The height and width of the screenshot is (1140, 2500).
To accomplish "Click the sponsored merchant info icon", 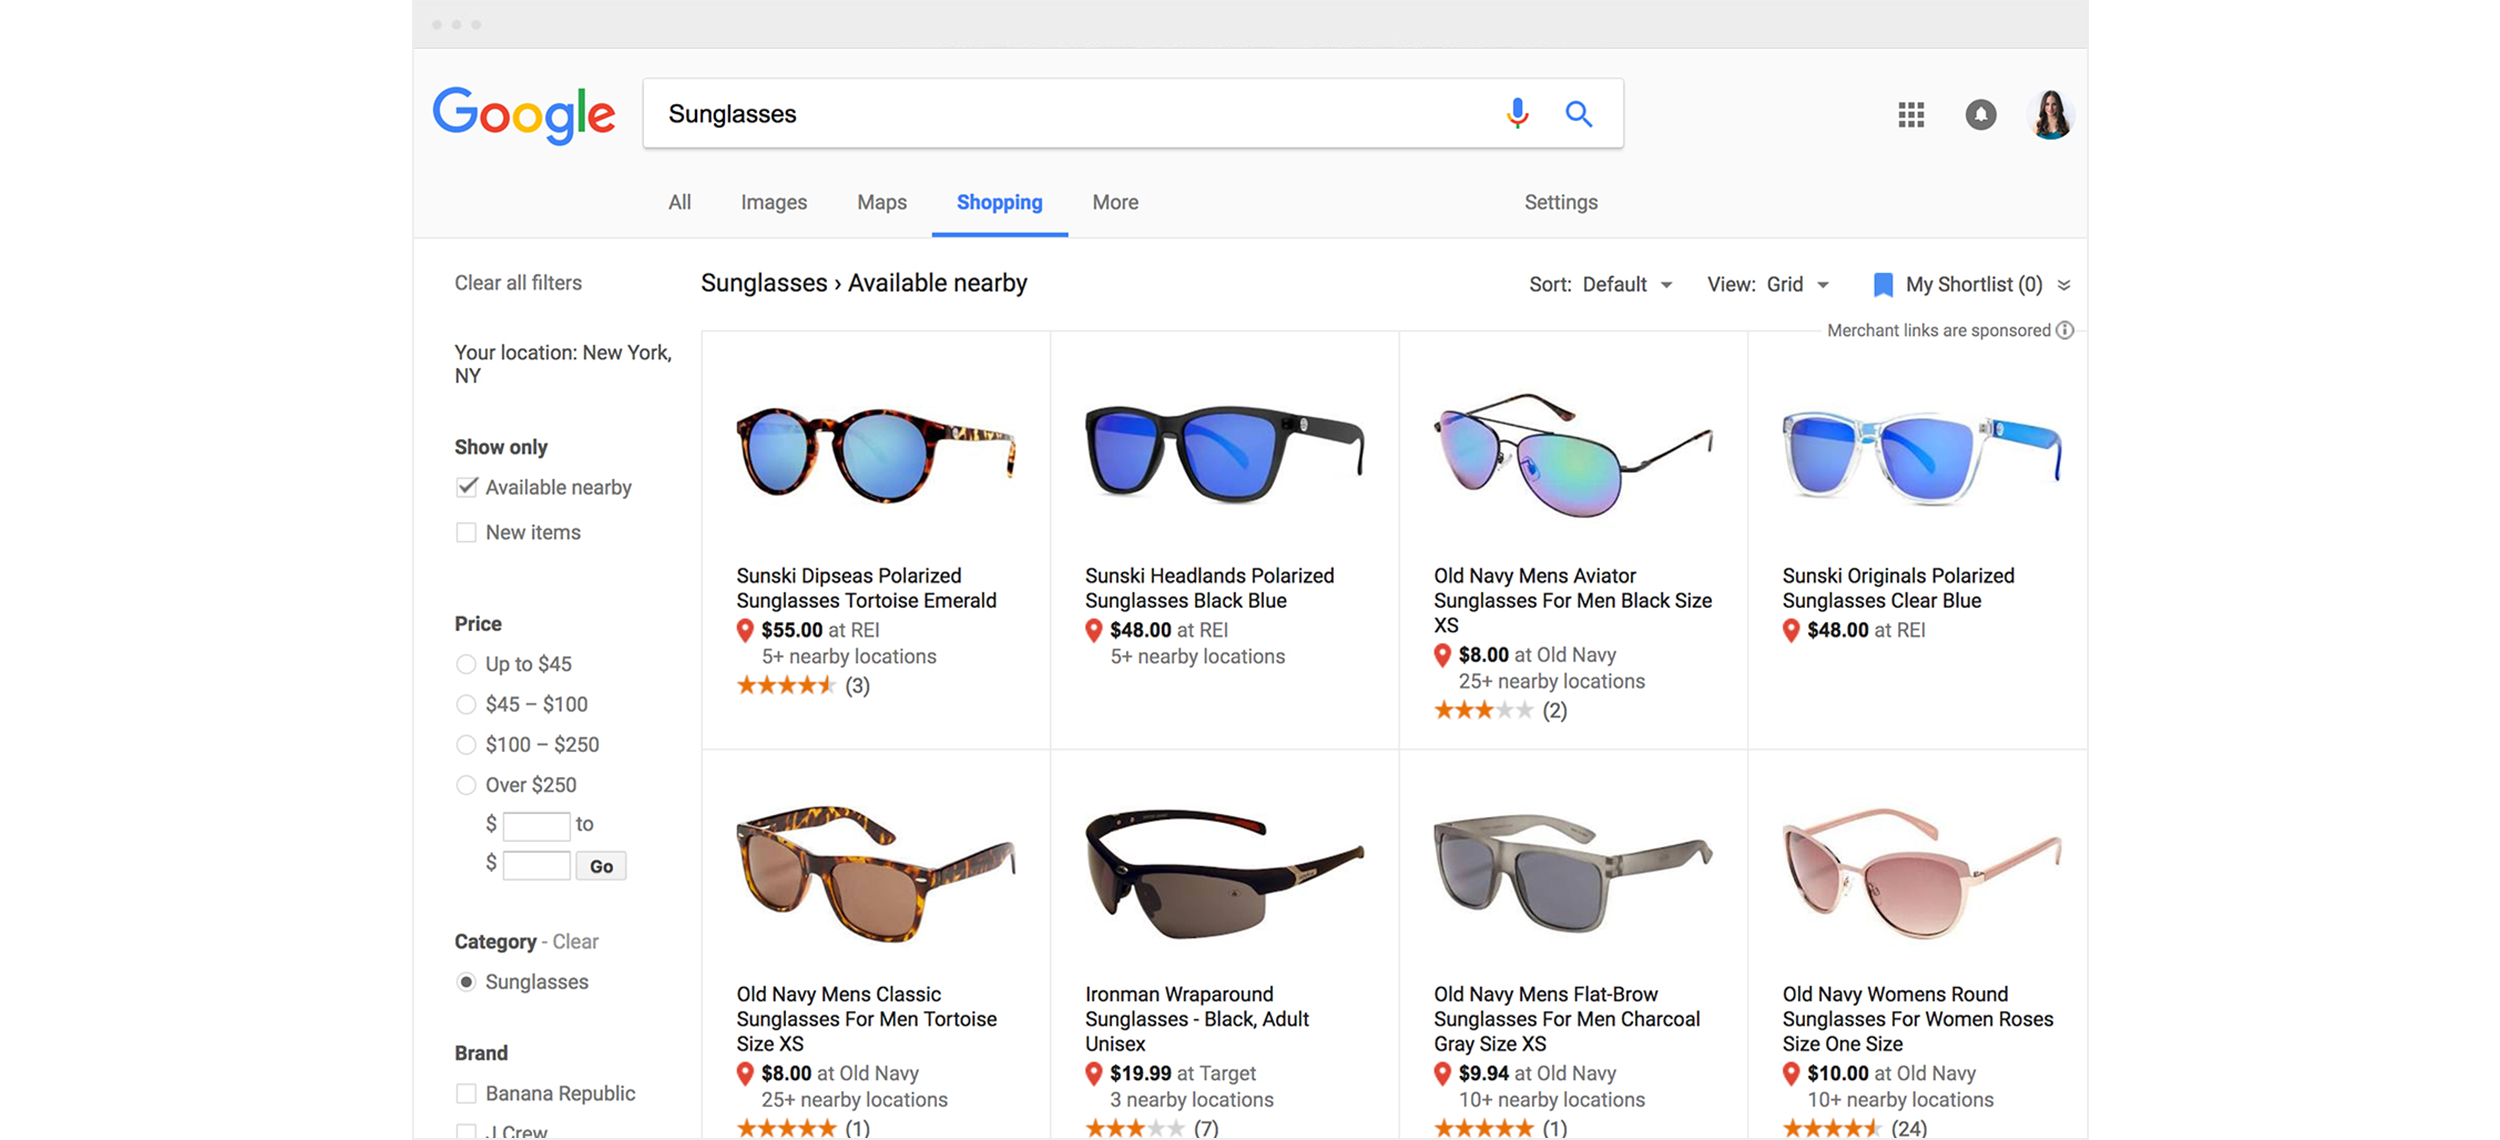I will click(x=2065, y=330).
